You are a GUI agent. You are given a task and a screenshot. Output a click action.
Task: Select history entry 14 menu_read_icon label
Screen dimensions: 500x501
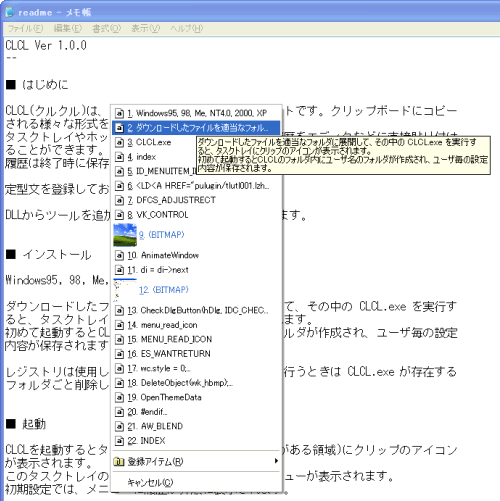(162, 325)
